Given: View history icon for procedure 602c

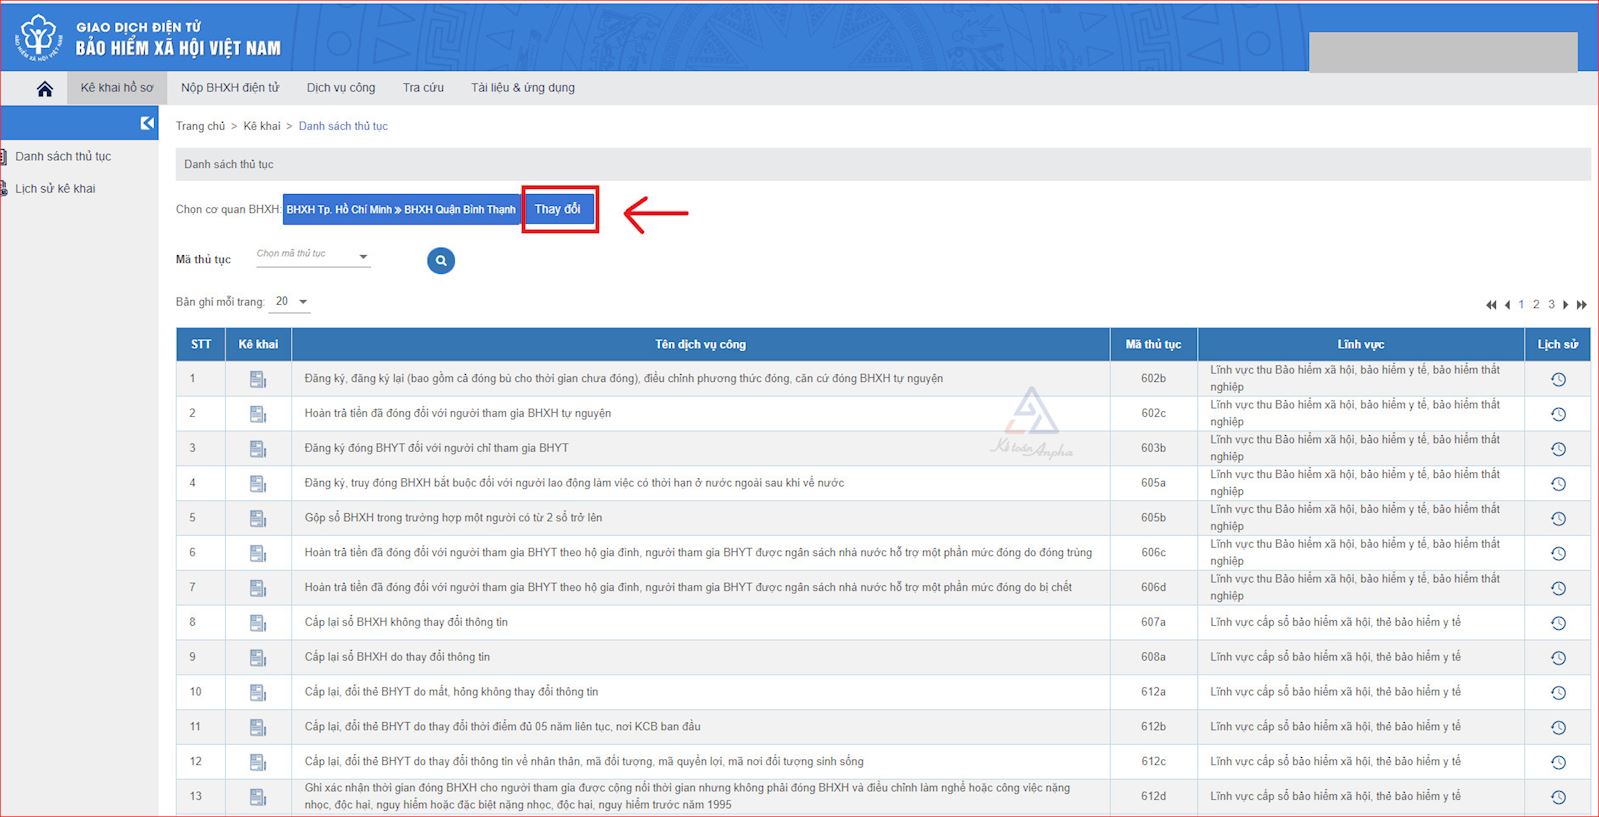Looking at the screenshot, I should point(1557,414).
